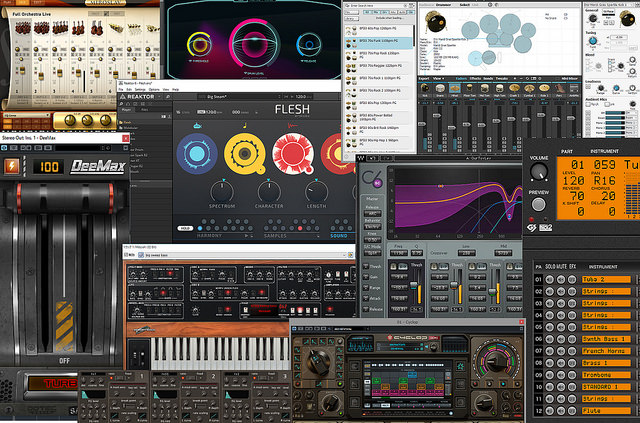Open the Big Steam preset selector in Reaktor
640x423 pixels.
241,97
